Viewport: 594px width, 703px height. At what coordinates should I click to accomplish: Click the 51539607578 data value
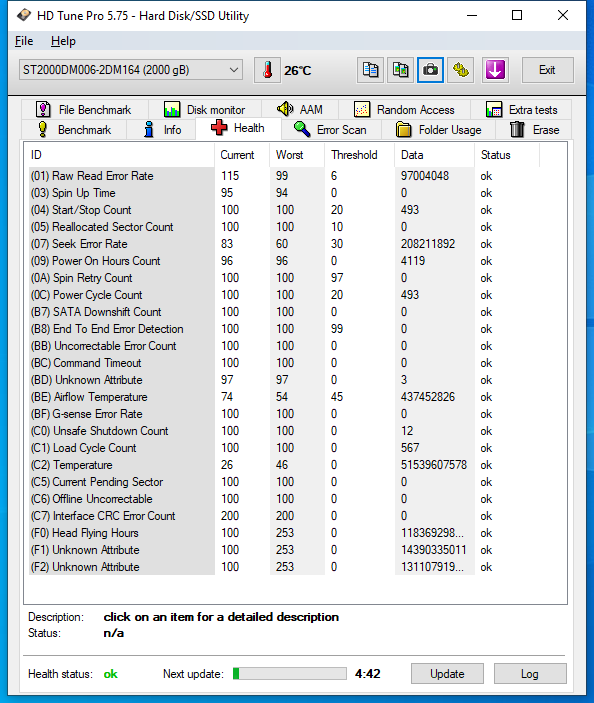(434, 465)
